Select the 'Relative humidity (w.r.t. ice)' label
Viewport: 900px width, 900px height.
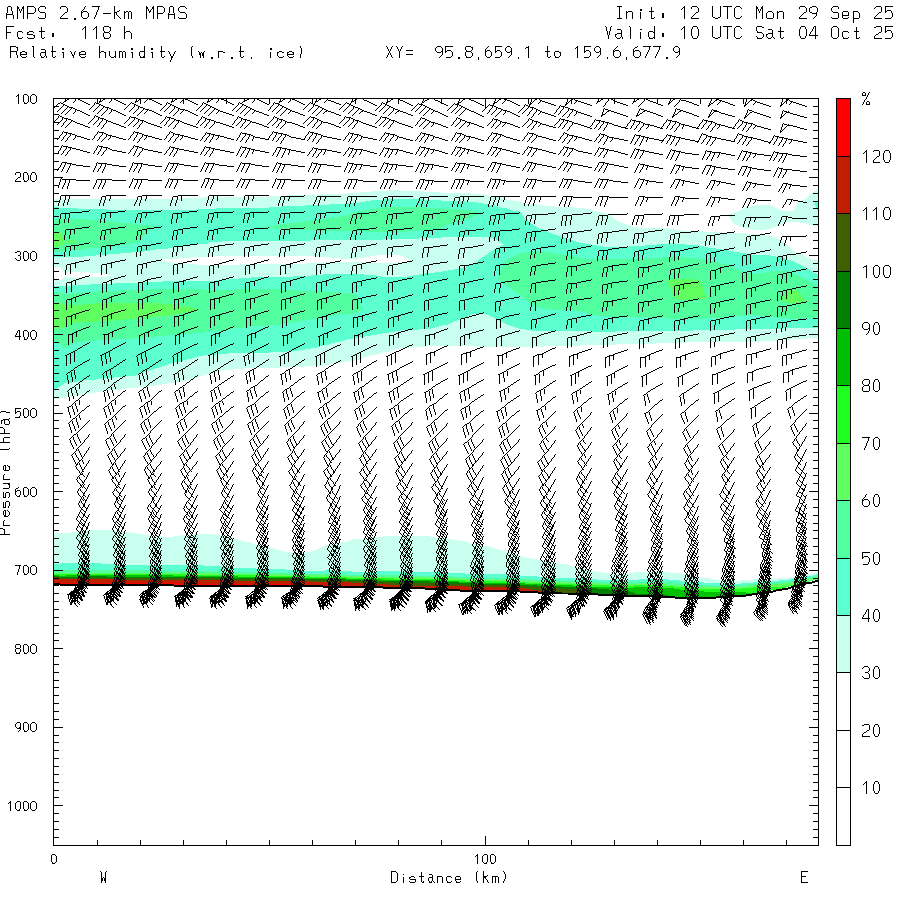tap(156, 52)
